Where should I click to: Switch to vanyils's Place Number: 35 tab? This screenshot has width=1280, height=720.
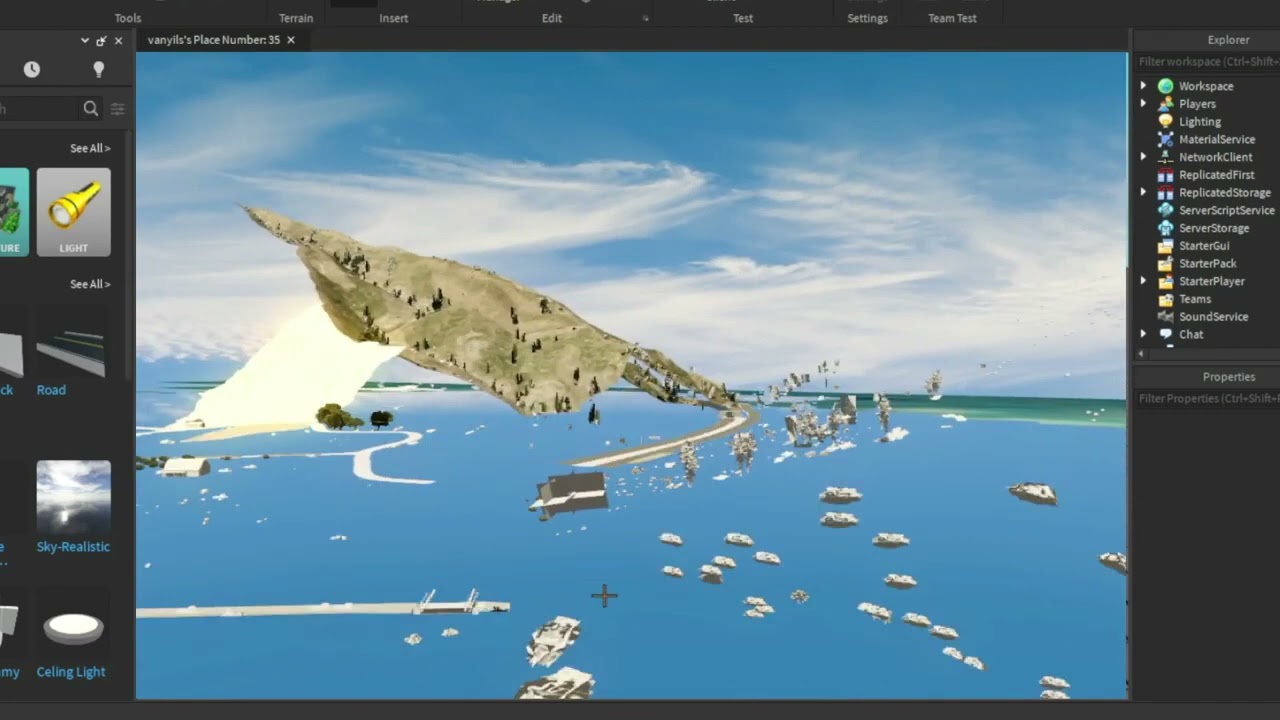point(214,40)
